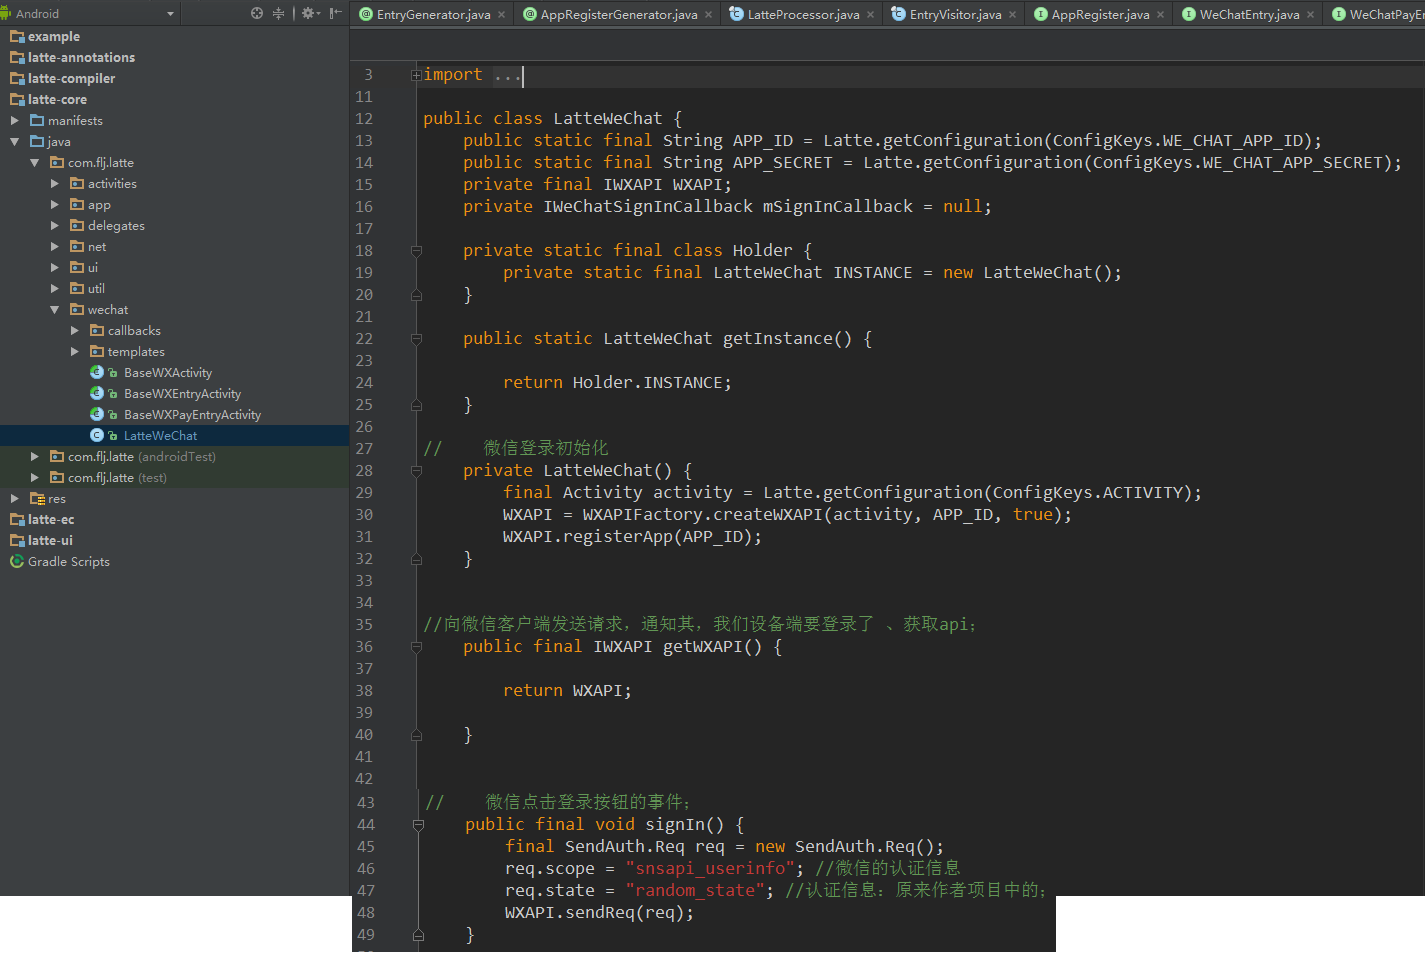
Task: Click the class name LatteWeChat on line 12
Action: [x=608, y=119]
